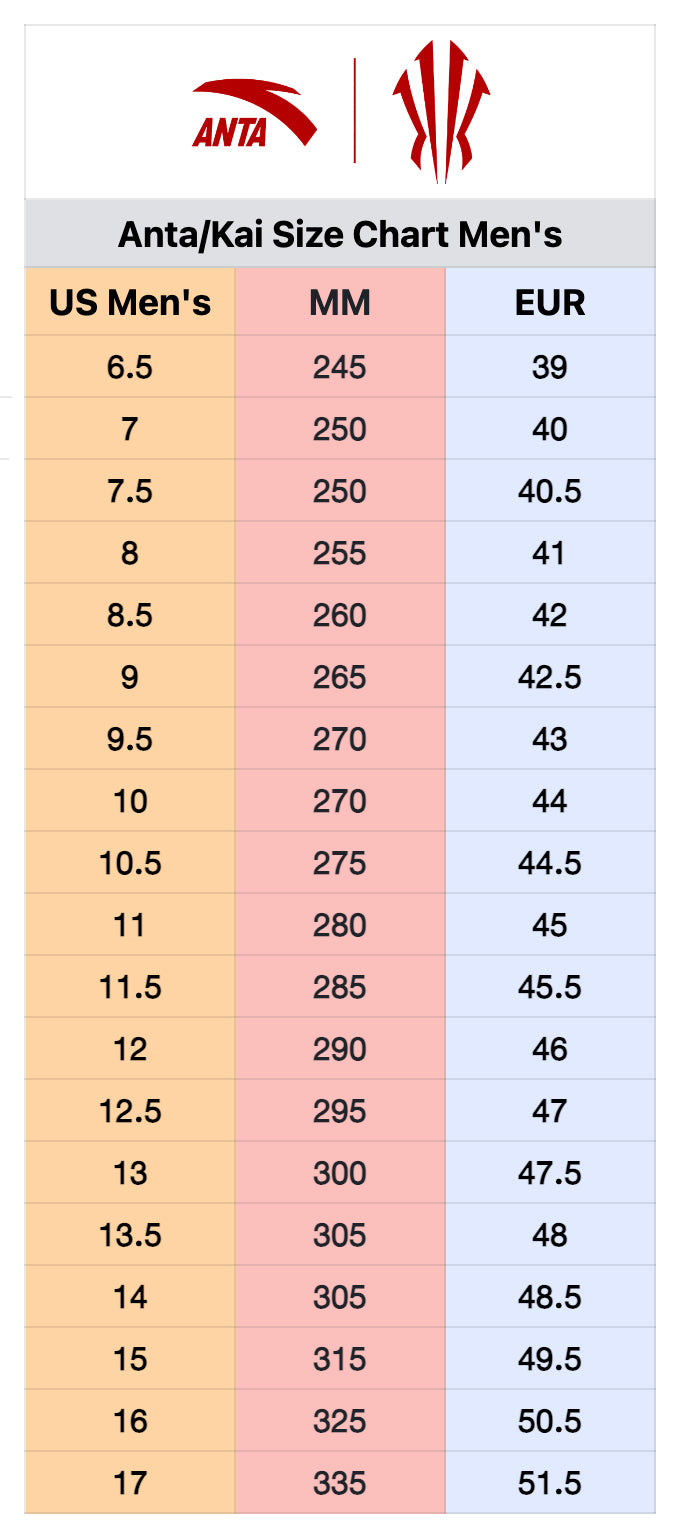Select the 300 MM cell

[340, 1173]
